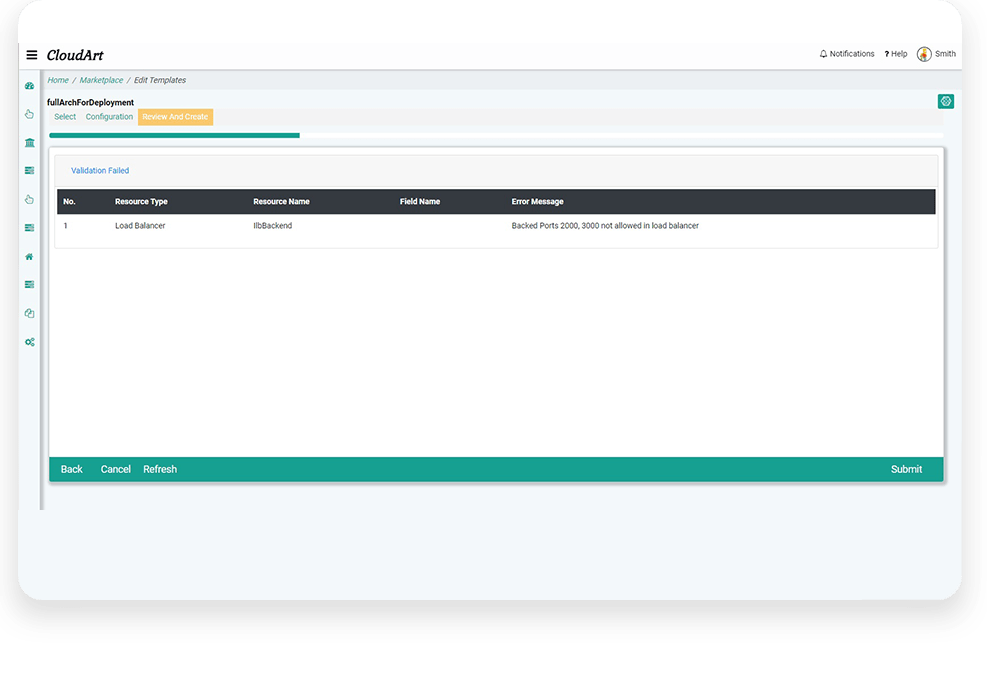Click the copy documents sidebar icon

(x=30, y=313)
